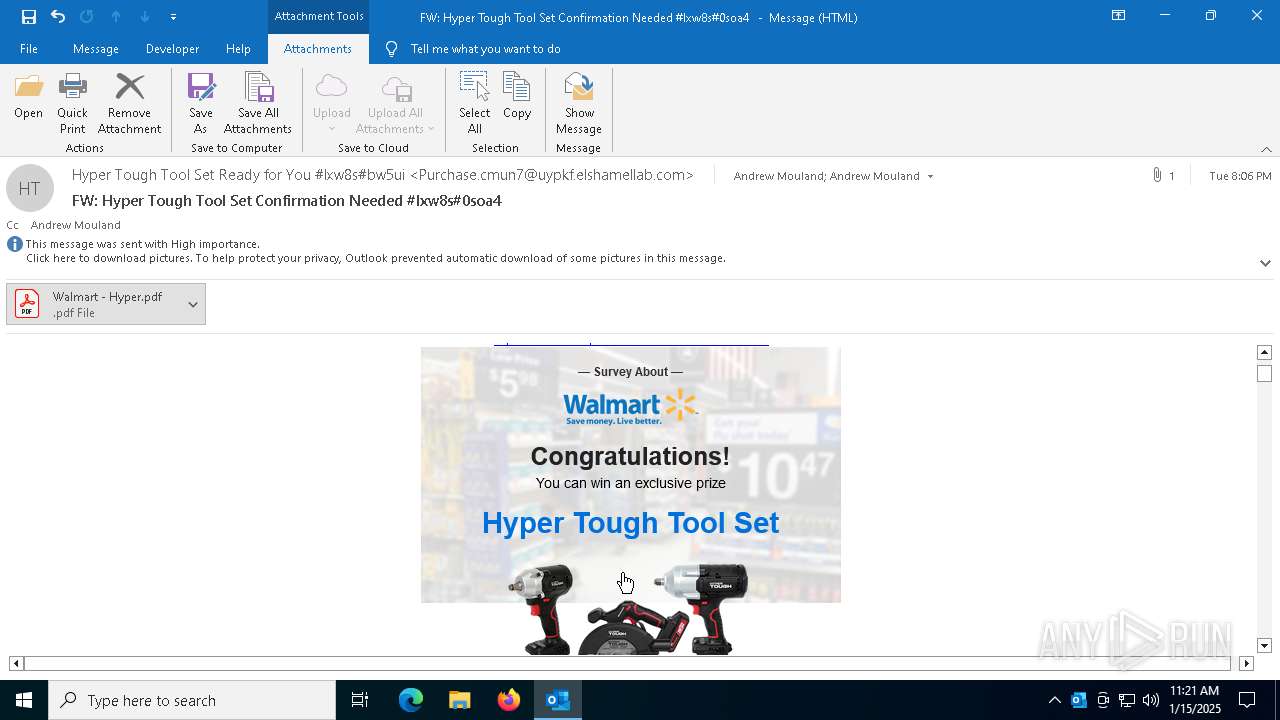Click the tool set product image

click(x=630, y=608)
